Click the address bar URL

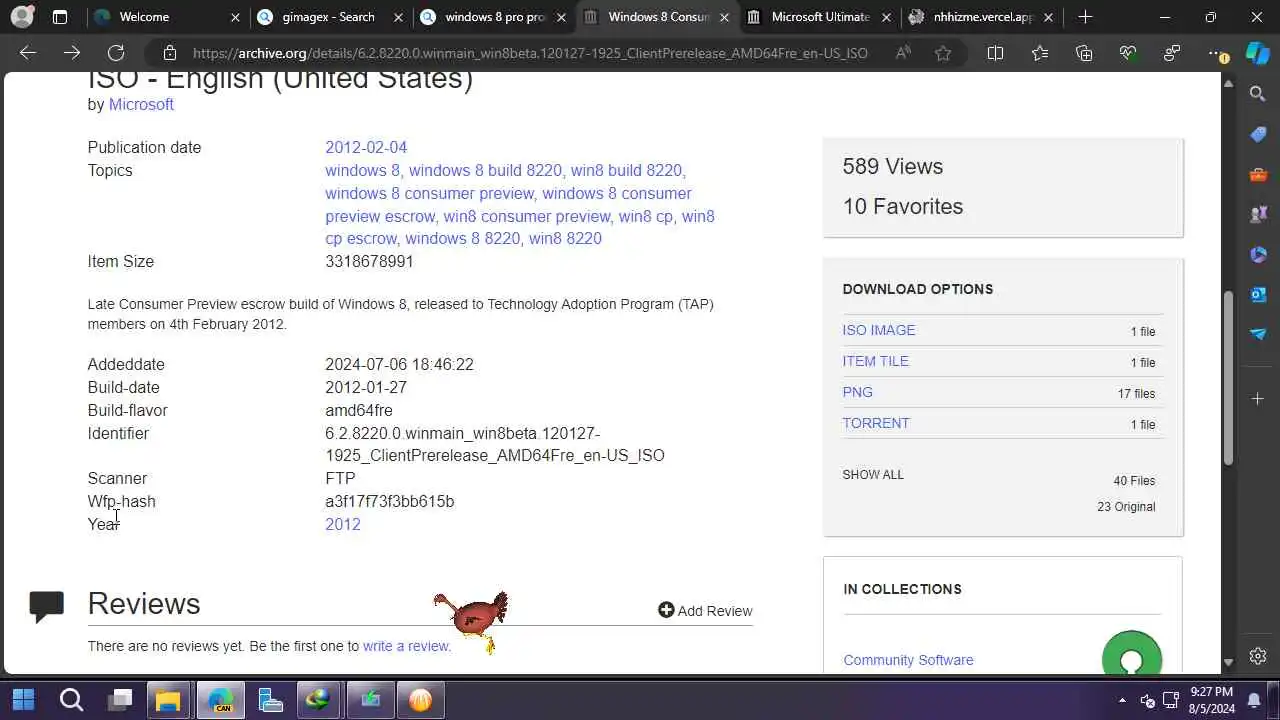[x=530, y=53]
